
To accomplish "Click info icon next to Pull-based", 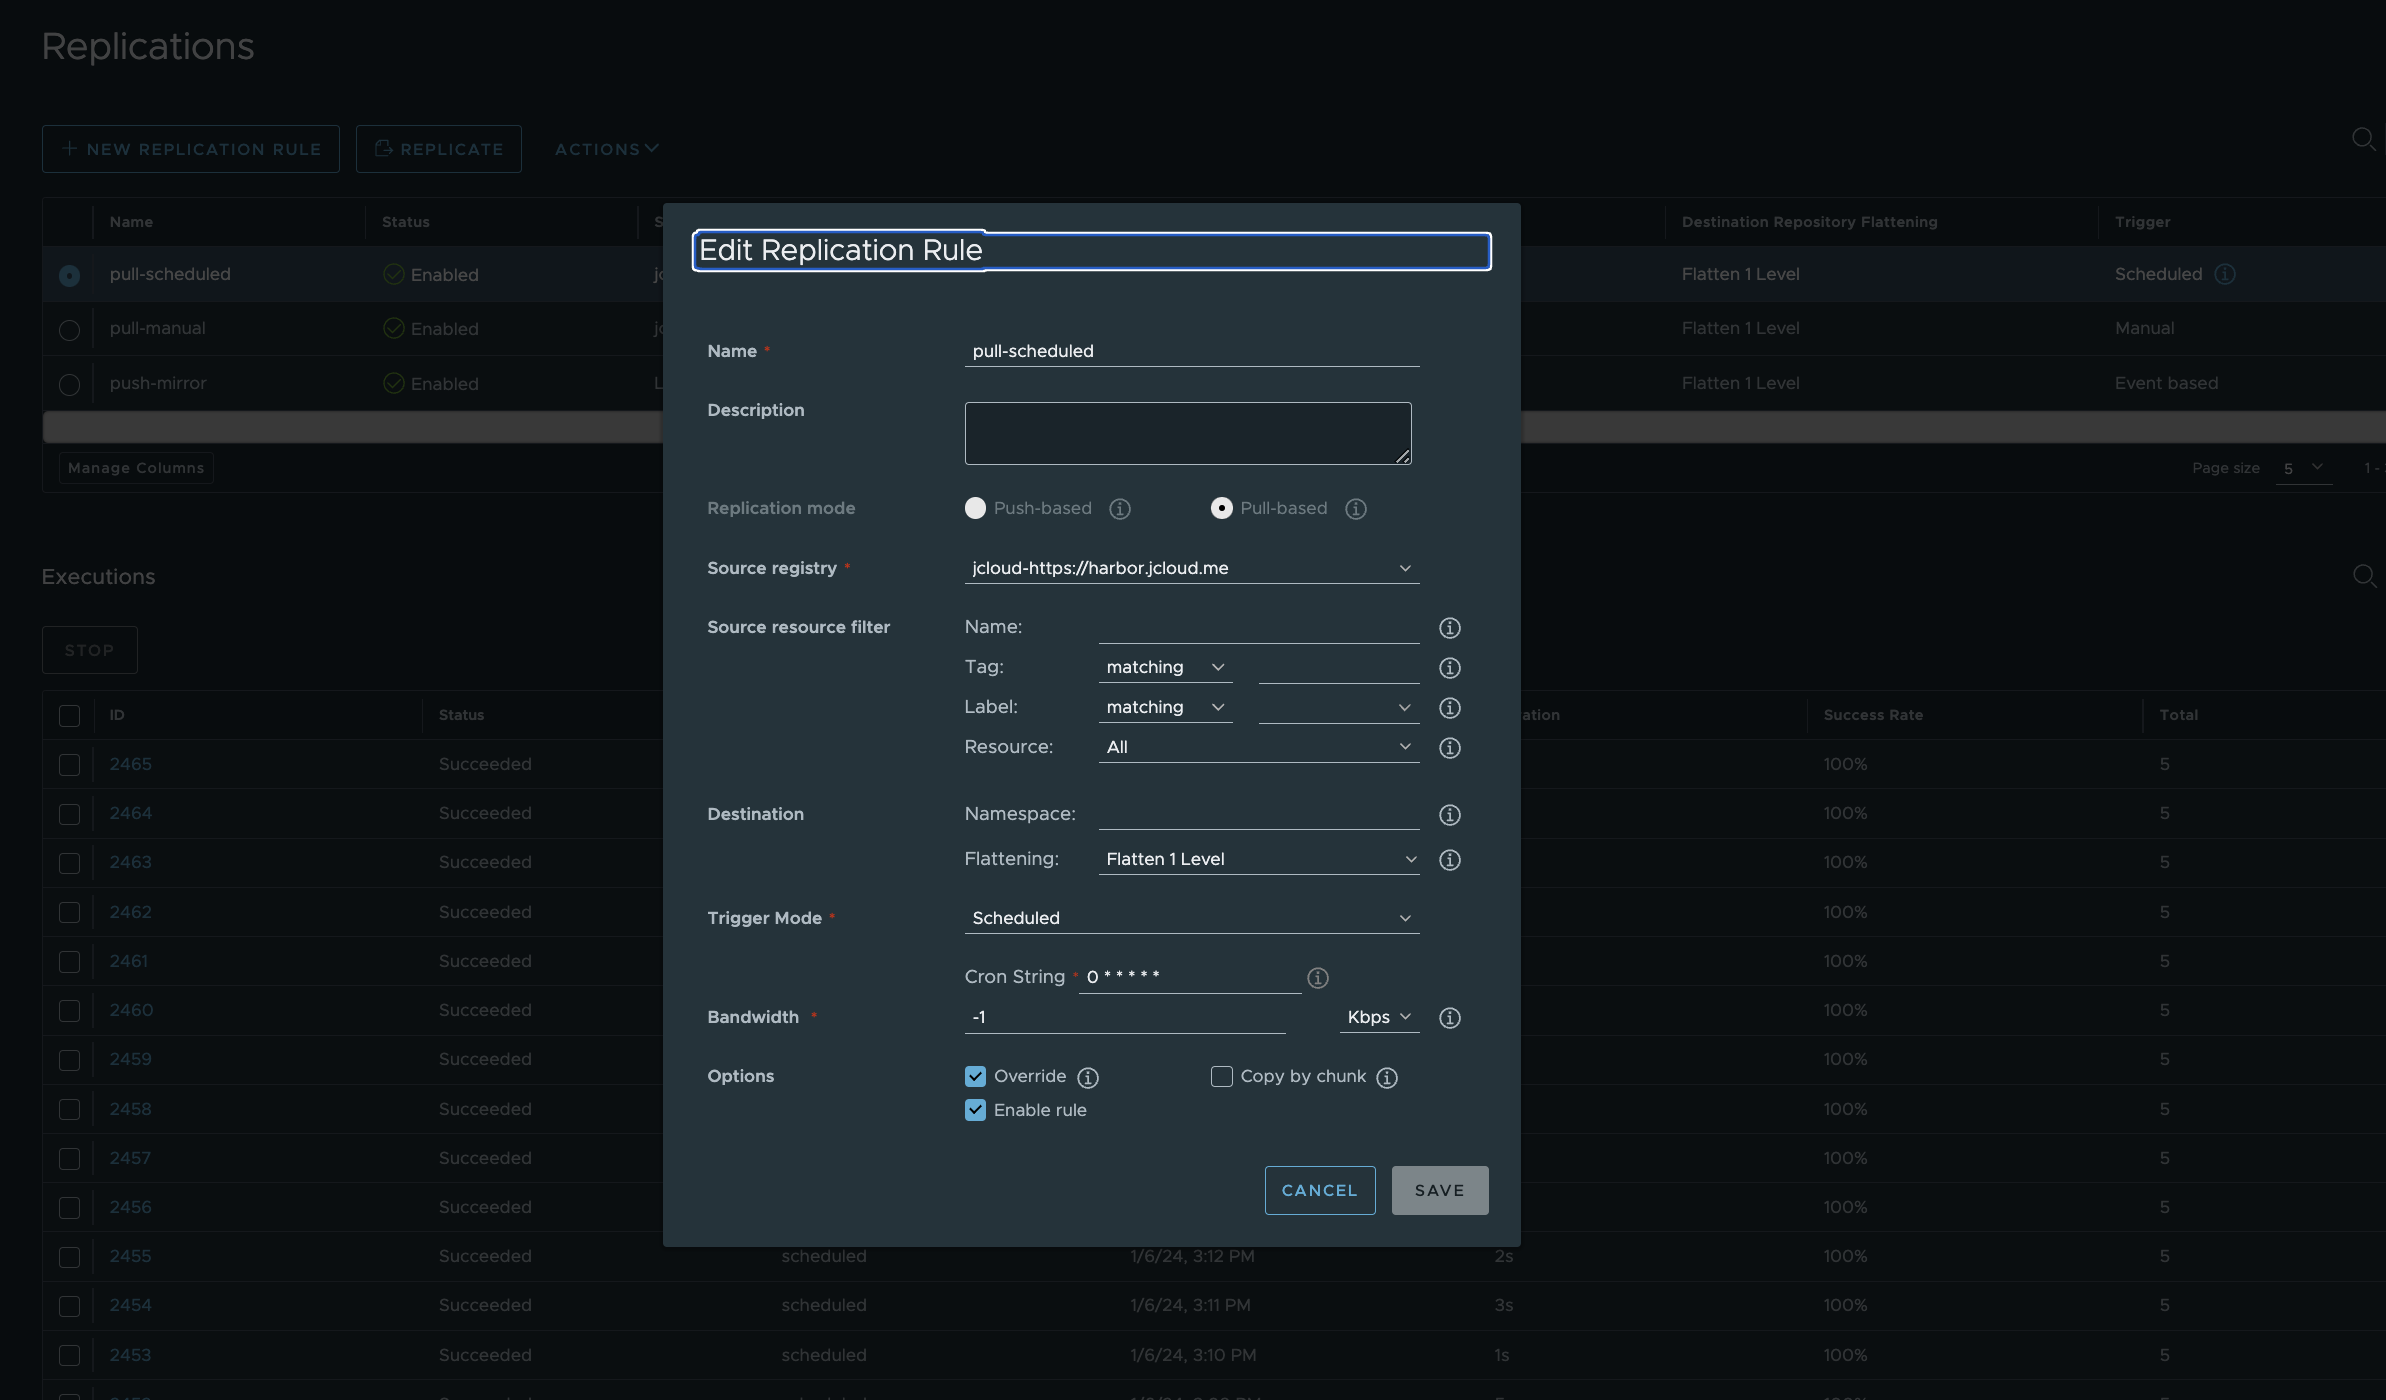I will [x=1355, y=509].
